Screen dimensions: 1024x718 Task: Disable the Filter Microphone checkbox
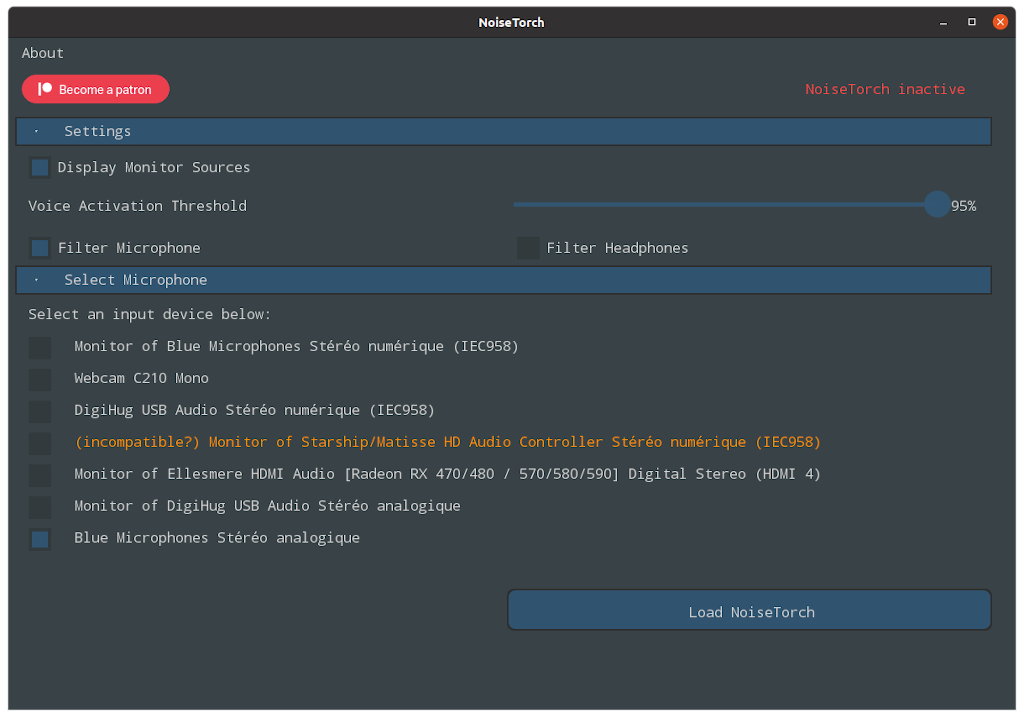(40, 248)
